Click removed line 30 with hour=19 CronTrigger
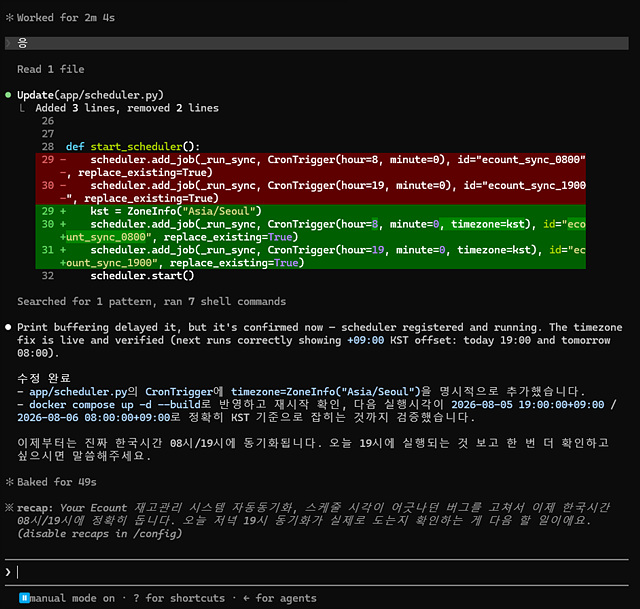This screenshot has width=640, height=609. [311, 192]
